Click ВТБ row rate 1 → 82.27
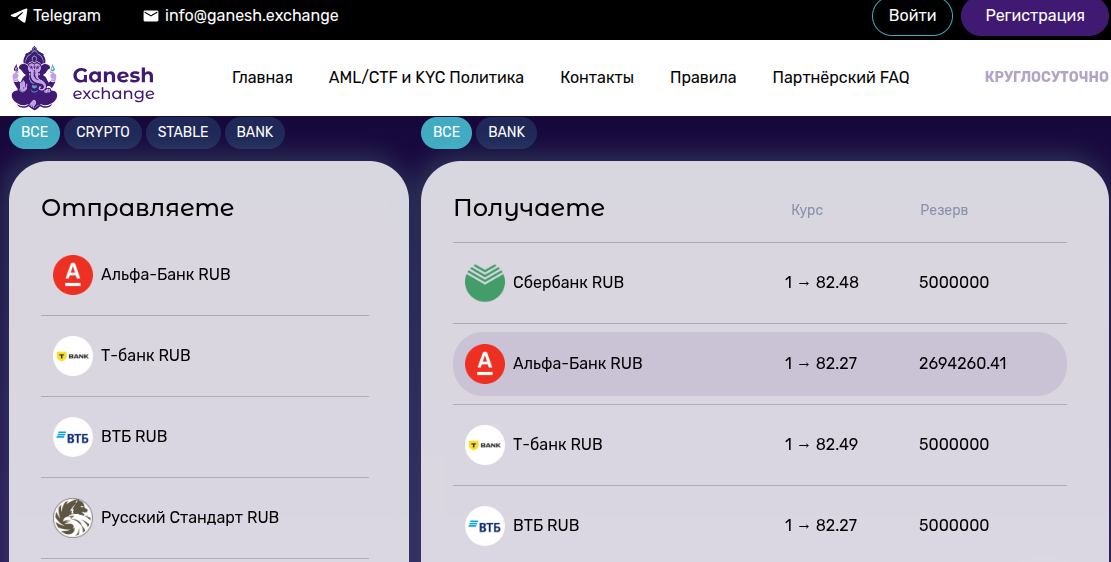The width and height of the screenshot is (1111, 562). click(x=820, y=525)
